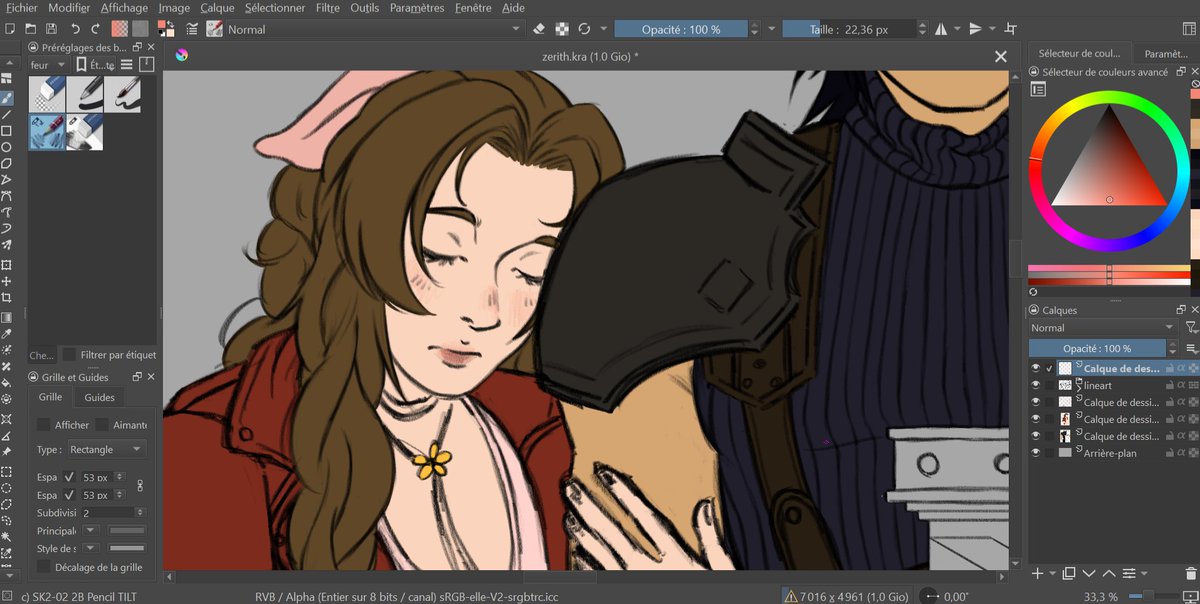Open the brush tag 'feur' dropdown
The height and width of the screenshot is (604, 1200).
[x=51, y=65]
